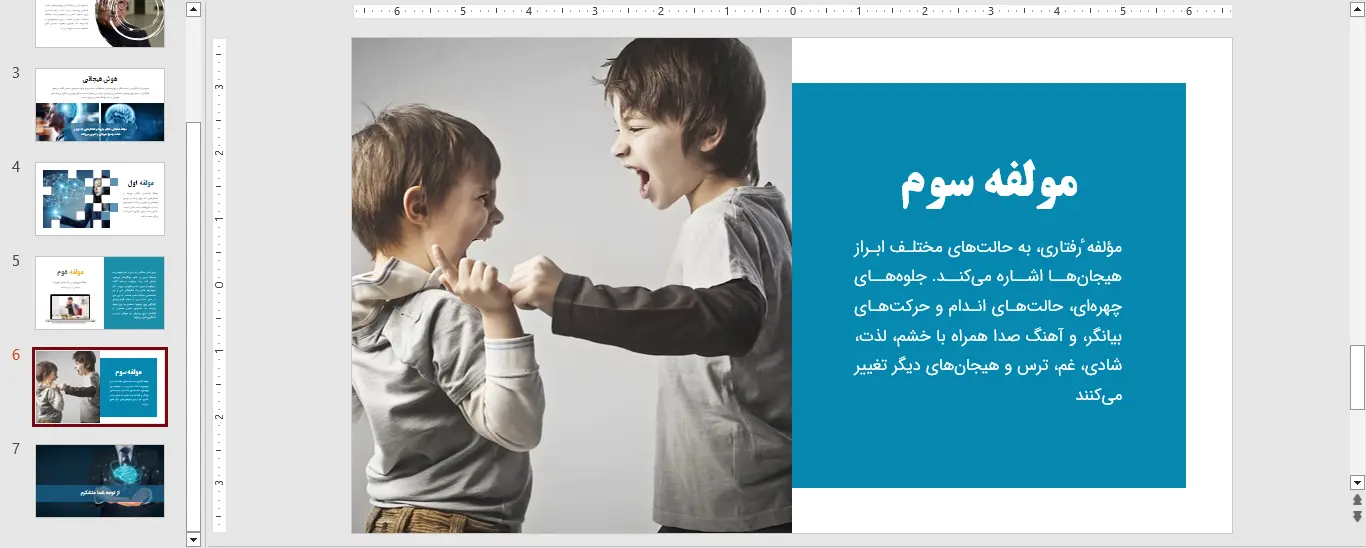The image size is (1366, 548).
Task: Click the thumbnail pane scrollbar up arrow
Action: (194, 9)
